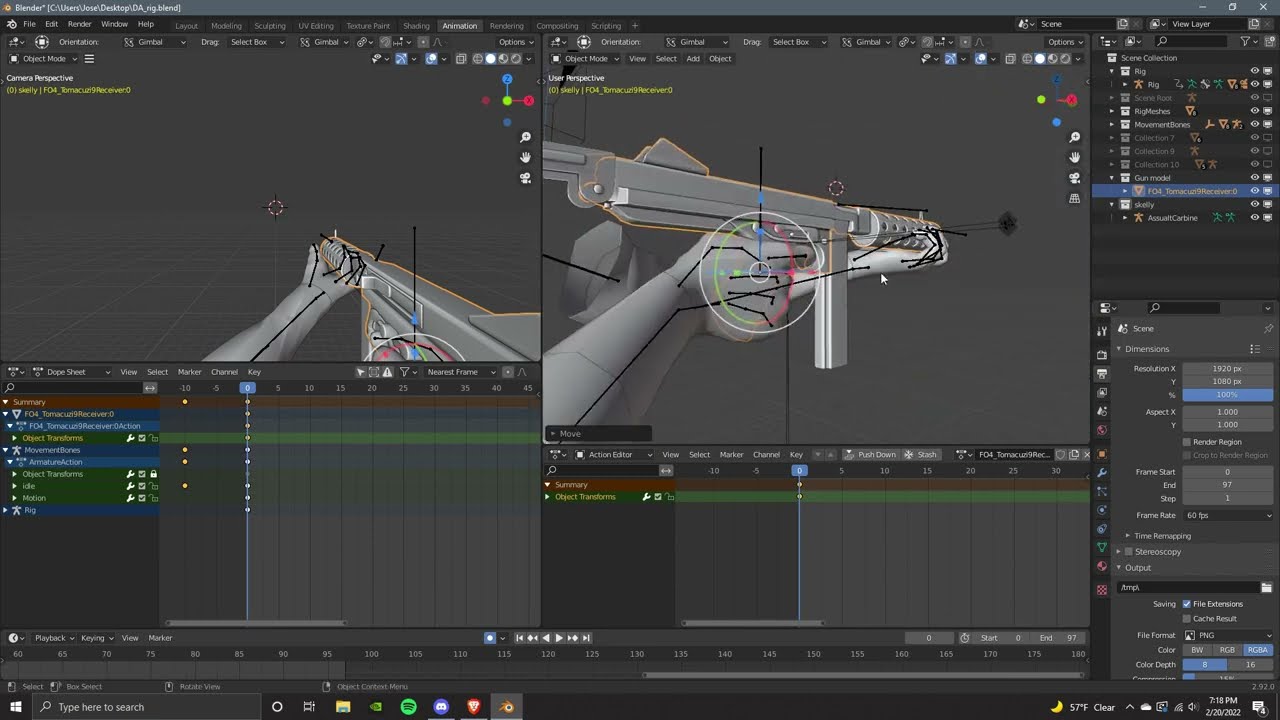Click the Play animation button

pyautogui.click(x=559, y=638)
